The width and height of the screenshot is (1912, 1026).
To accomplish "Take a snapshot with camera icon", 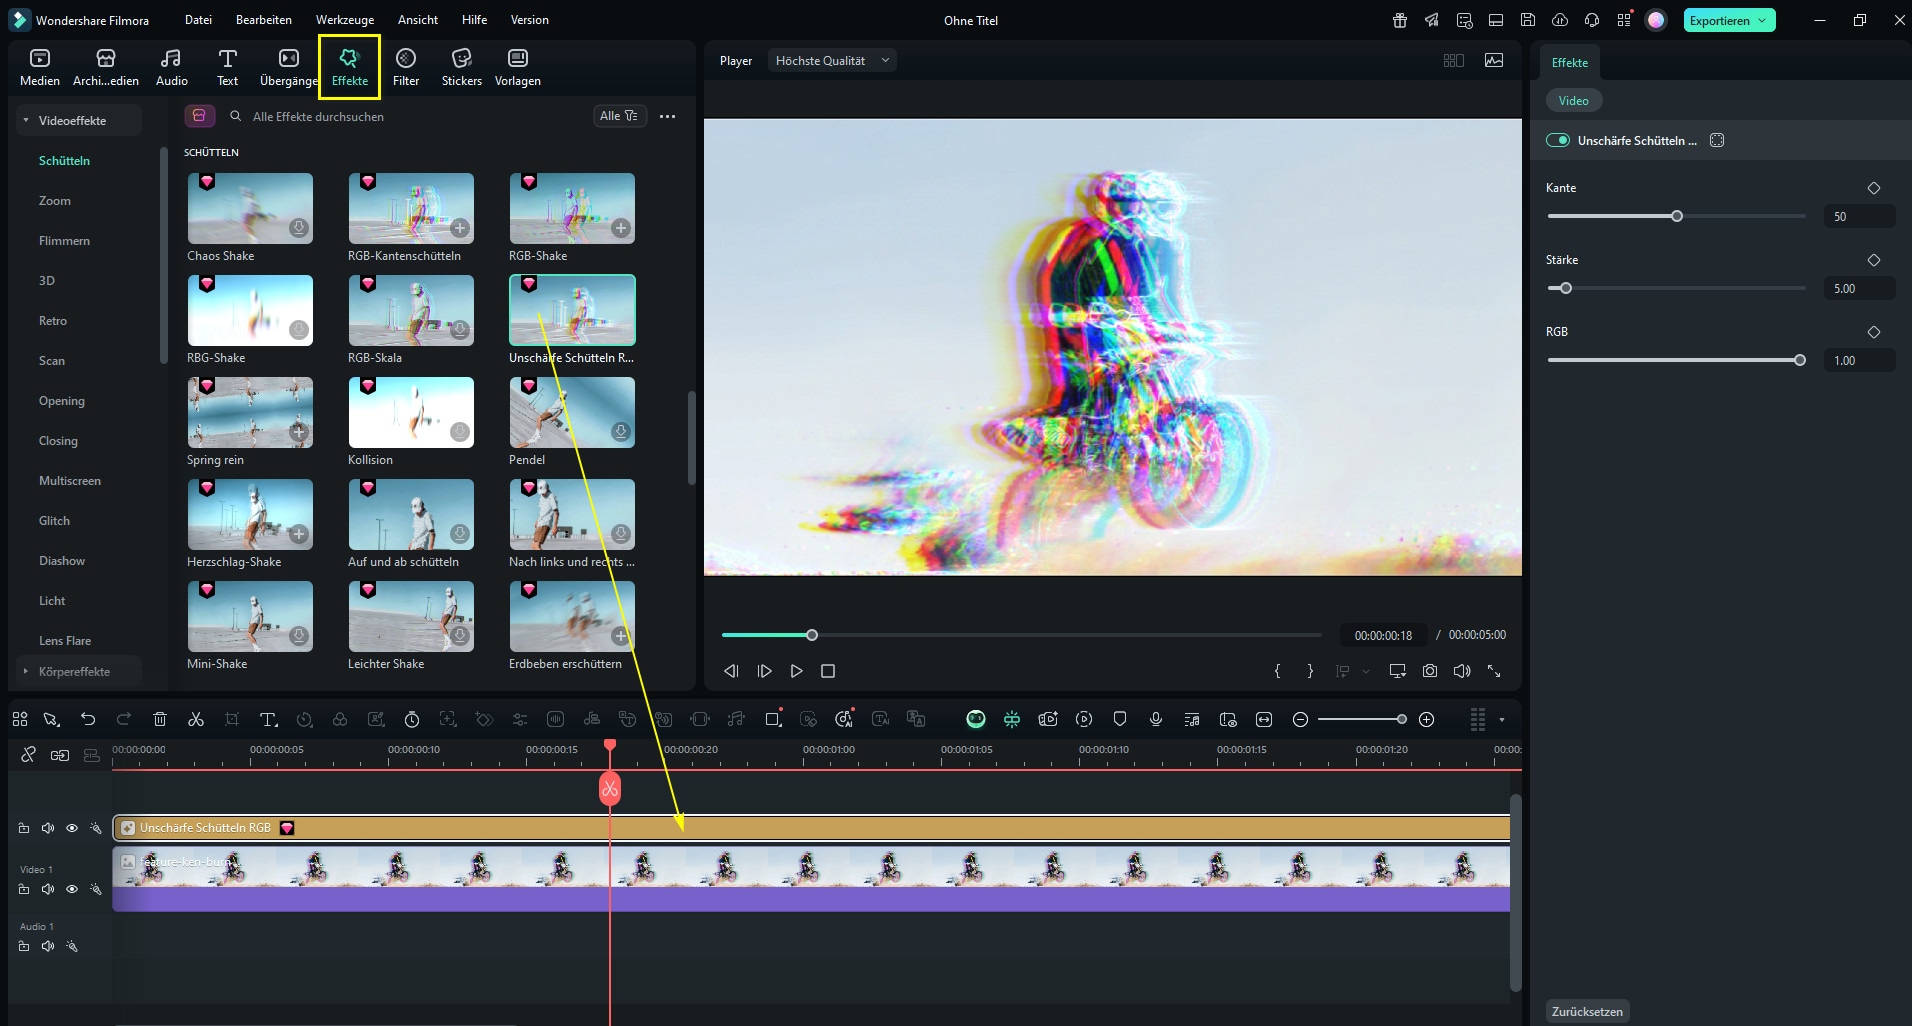I will [1430, 671].
